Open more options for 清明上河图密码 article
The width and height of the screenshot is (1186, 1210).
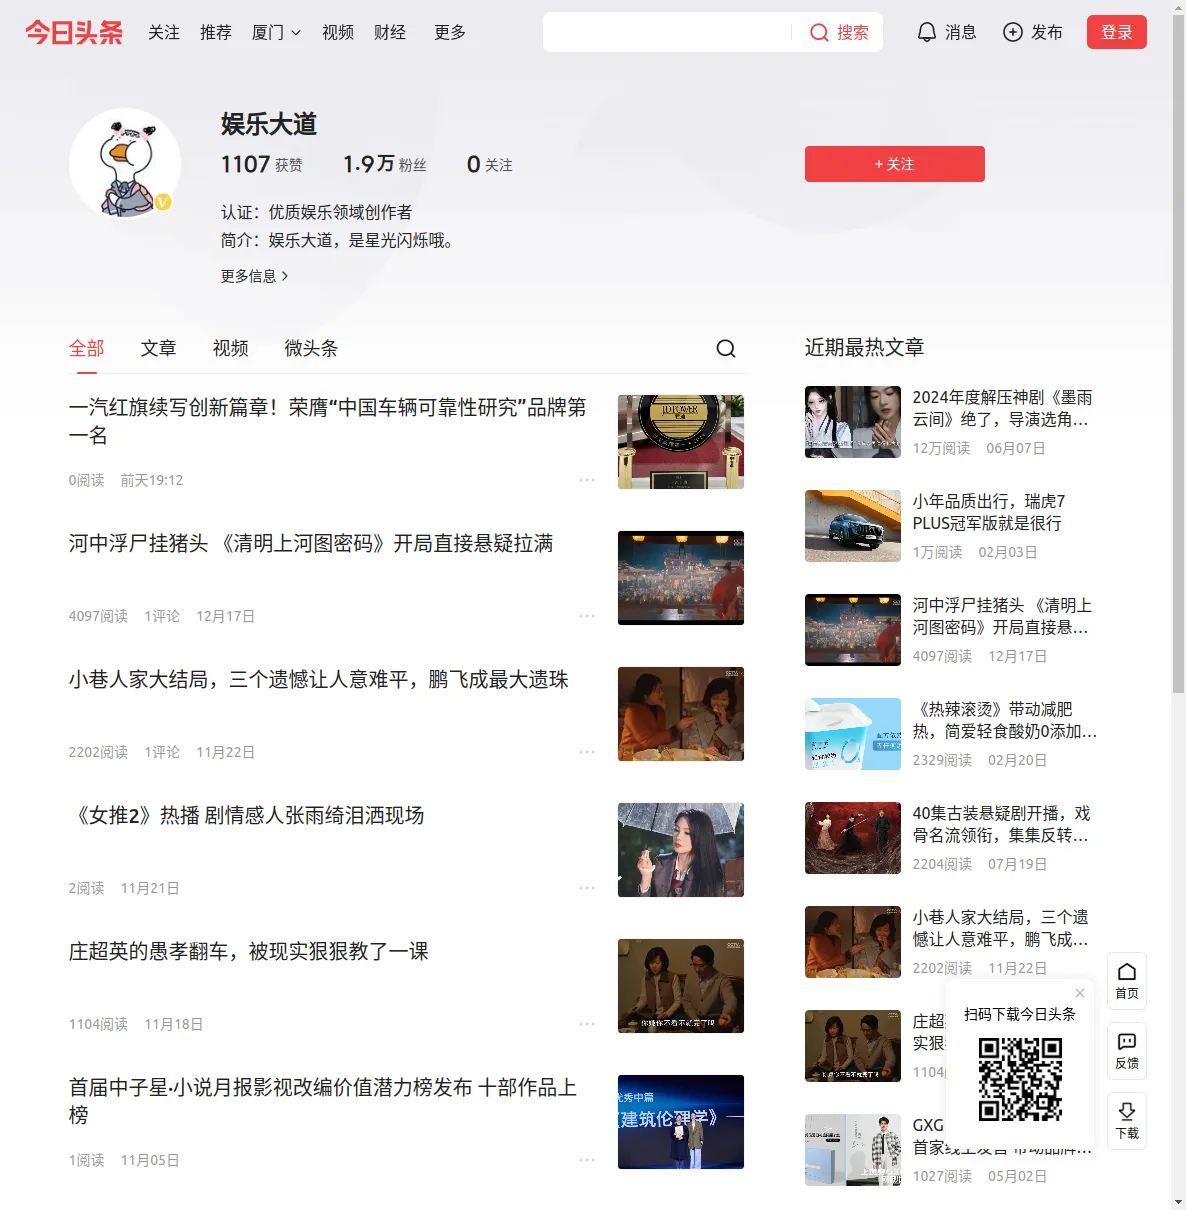coord(587,616)
